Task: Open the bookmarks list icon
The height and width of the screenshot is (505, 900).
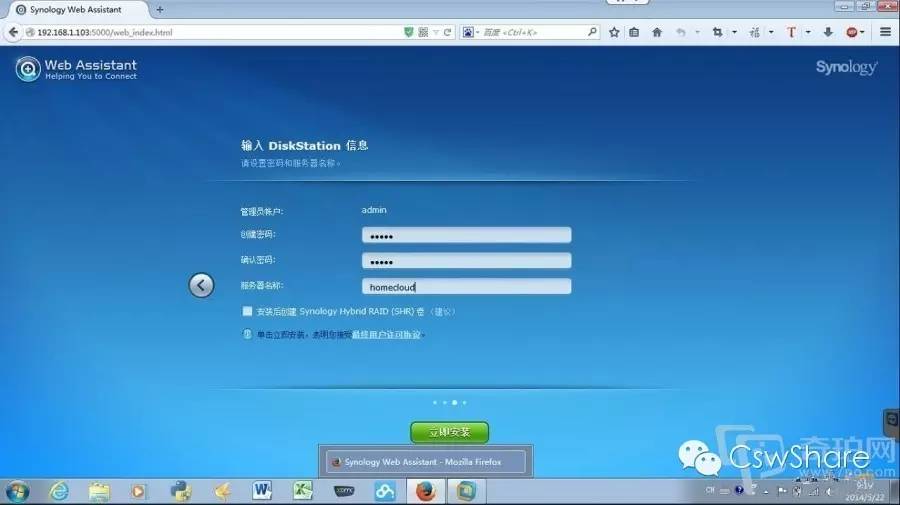Action: click(x=634, y=32)
